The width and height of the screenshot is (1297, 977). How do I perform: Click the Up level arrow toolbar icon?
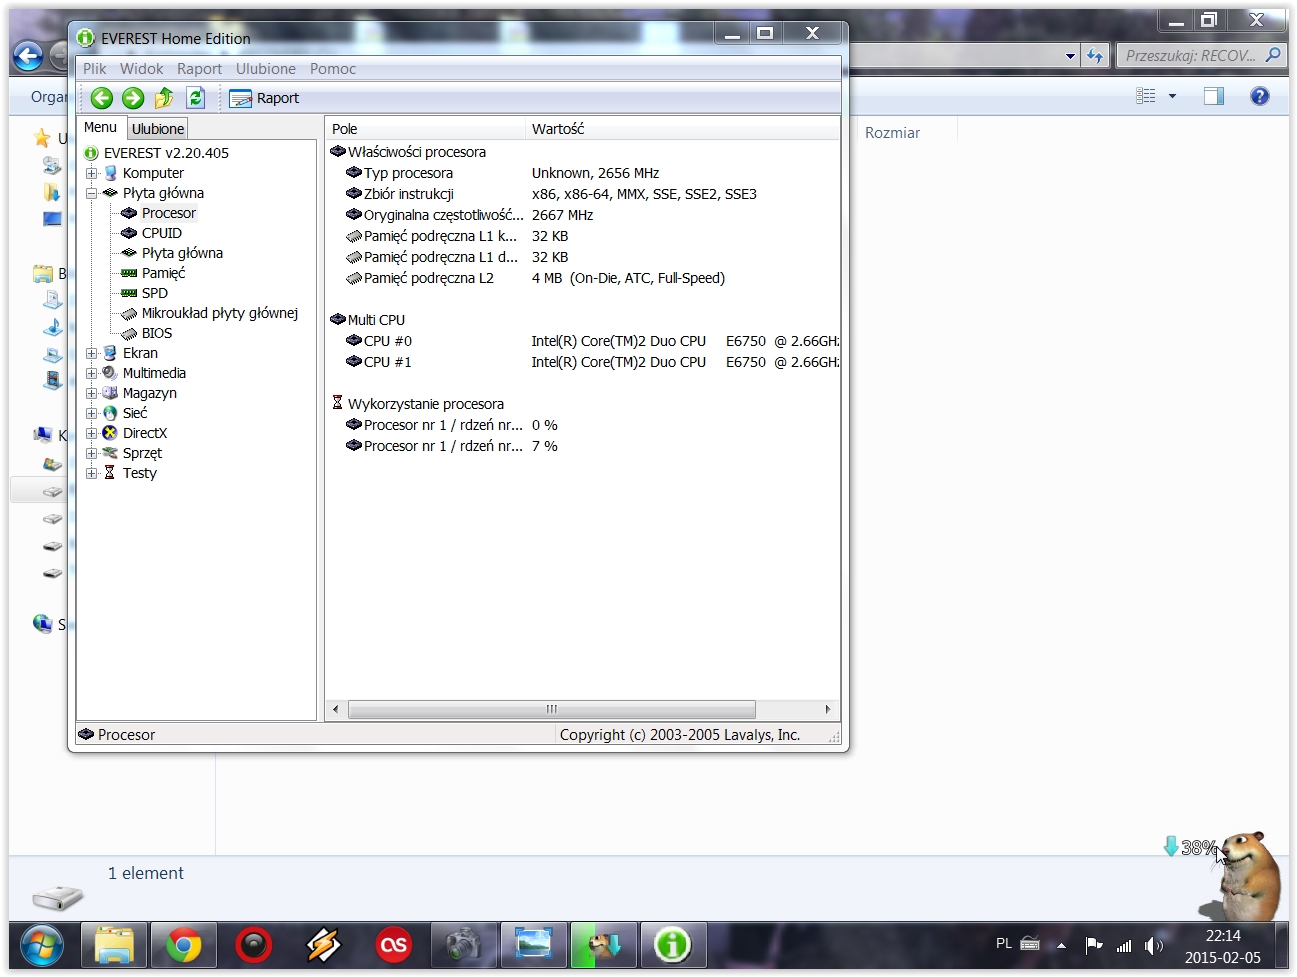164,98
